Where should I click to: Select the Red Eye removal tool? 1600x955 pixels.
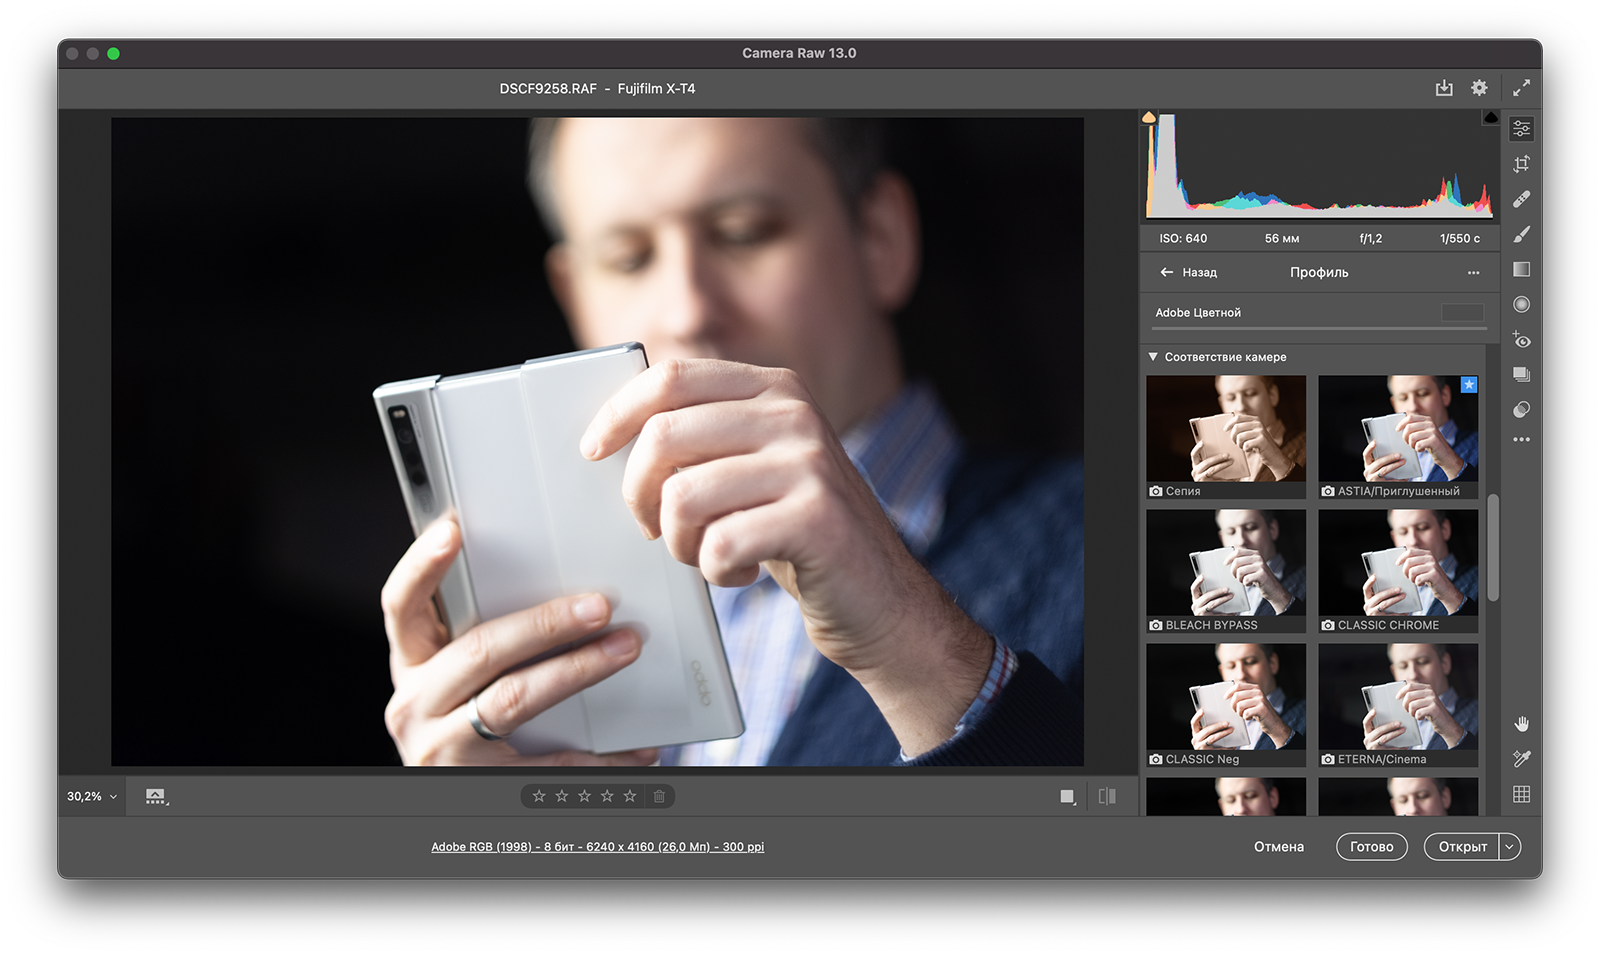click(x=1521, y=340)
